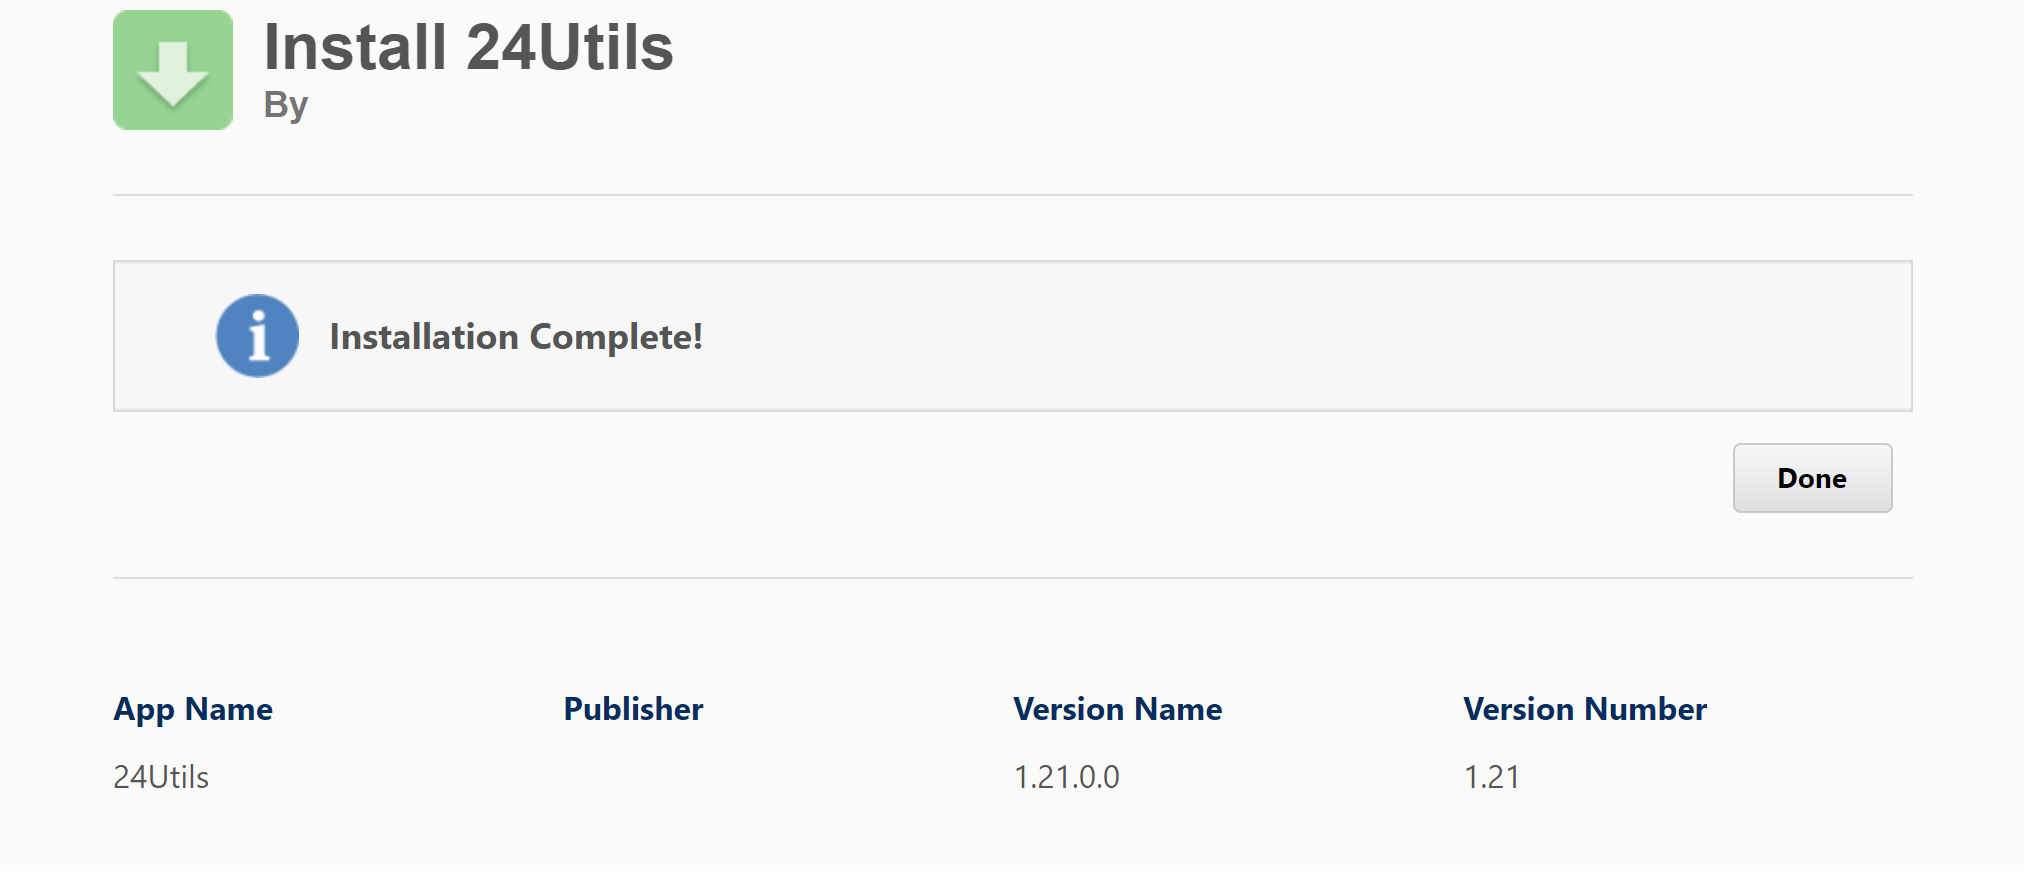Click the Version Number column header
Screen dimensions: 2024x872
click(1584, 709)
